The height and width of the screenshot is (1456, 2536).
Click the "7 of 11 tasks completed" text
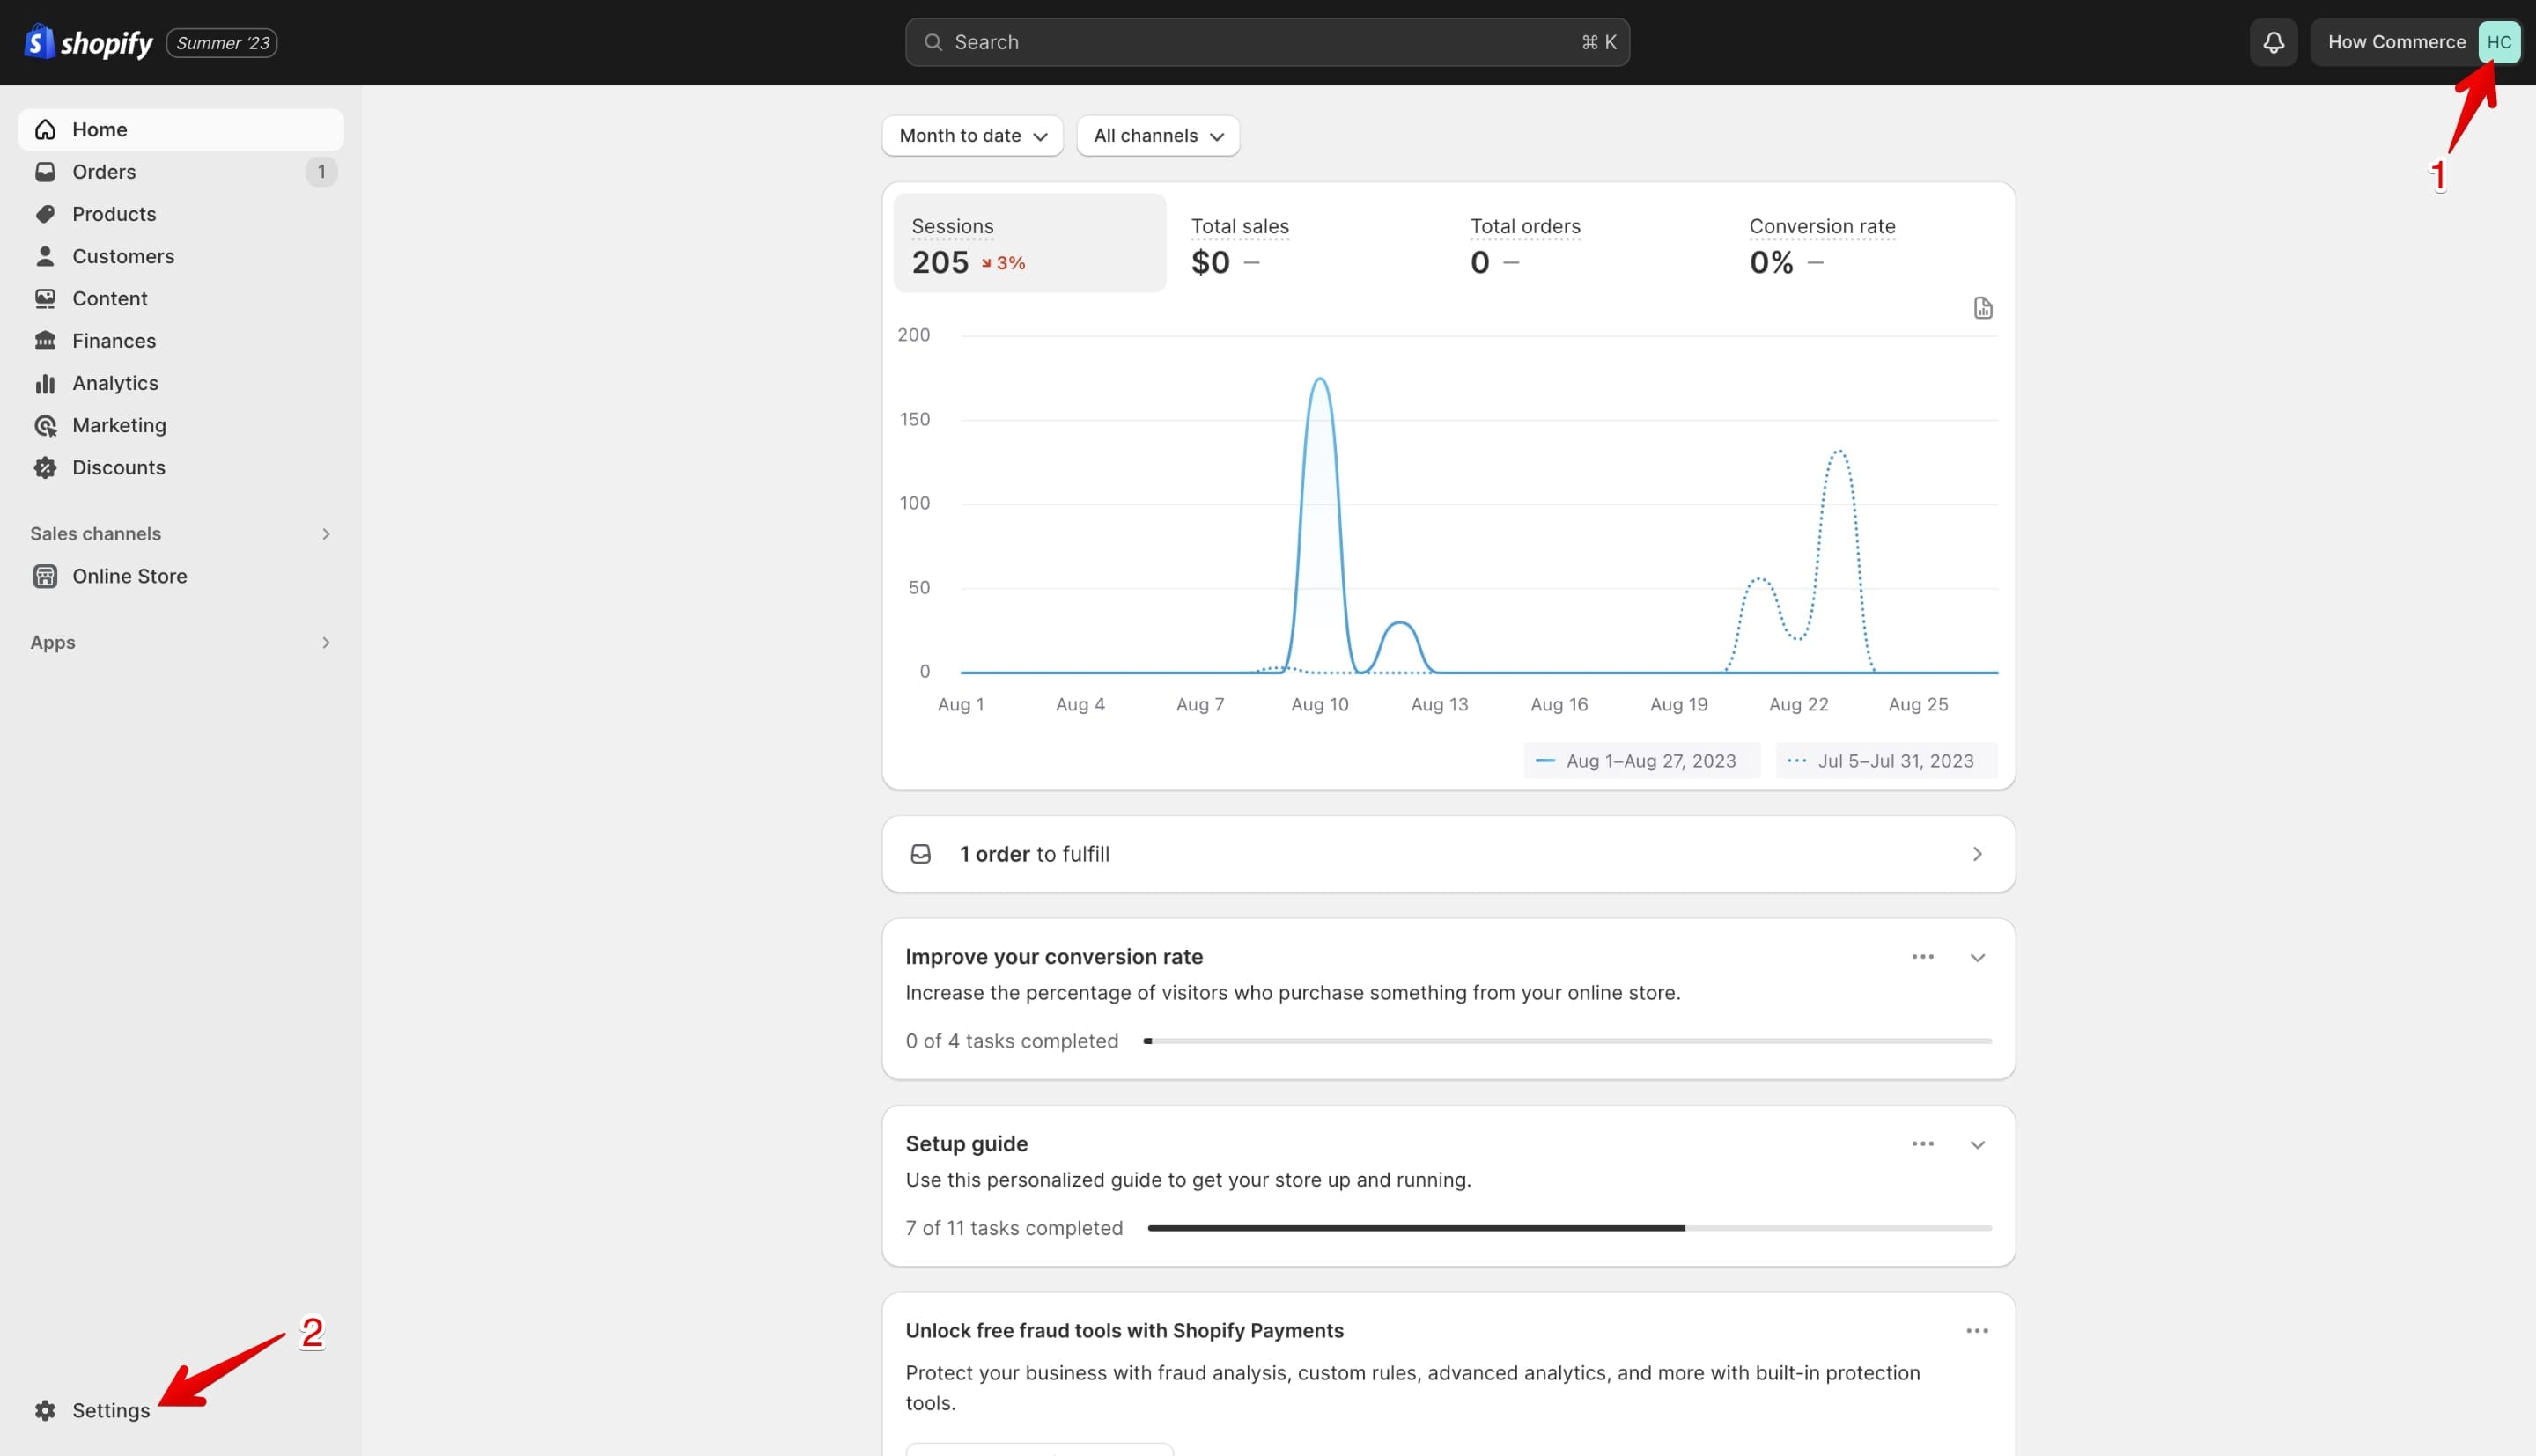point(1014,1228)
